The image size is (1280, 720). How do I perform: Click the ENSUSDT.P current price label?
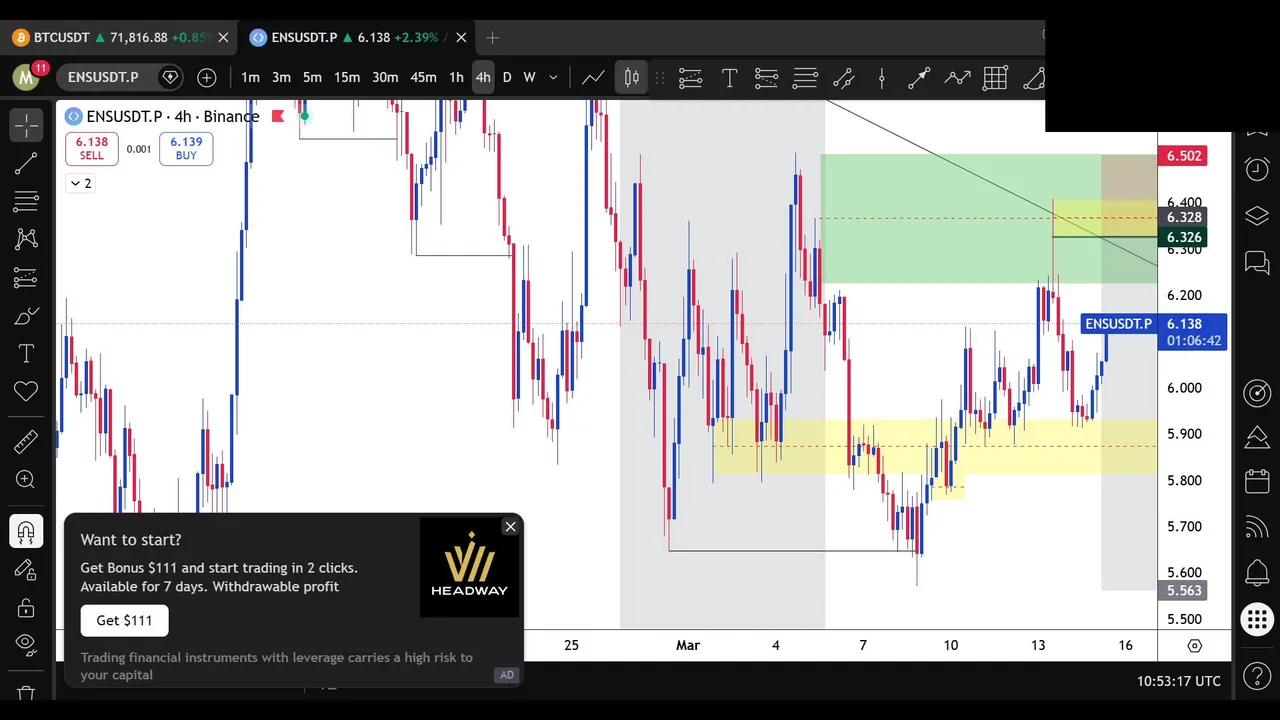(1152, 332)
